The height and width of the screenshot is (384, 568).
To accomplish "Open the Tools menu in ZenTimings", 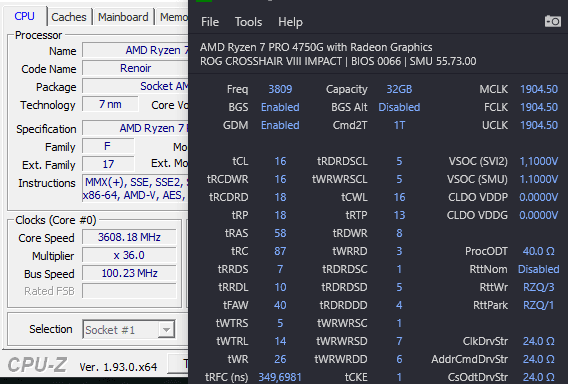I will [x=248, y=22].
